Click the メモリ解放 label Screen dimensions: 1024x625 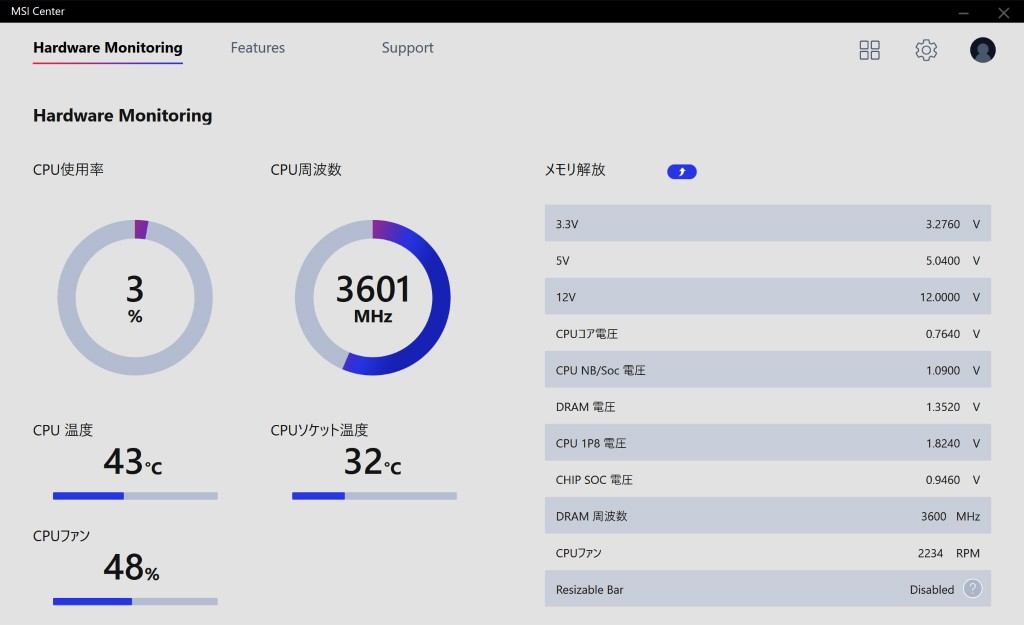pos(575,170)
